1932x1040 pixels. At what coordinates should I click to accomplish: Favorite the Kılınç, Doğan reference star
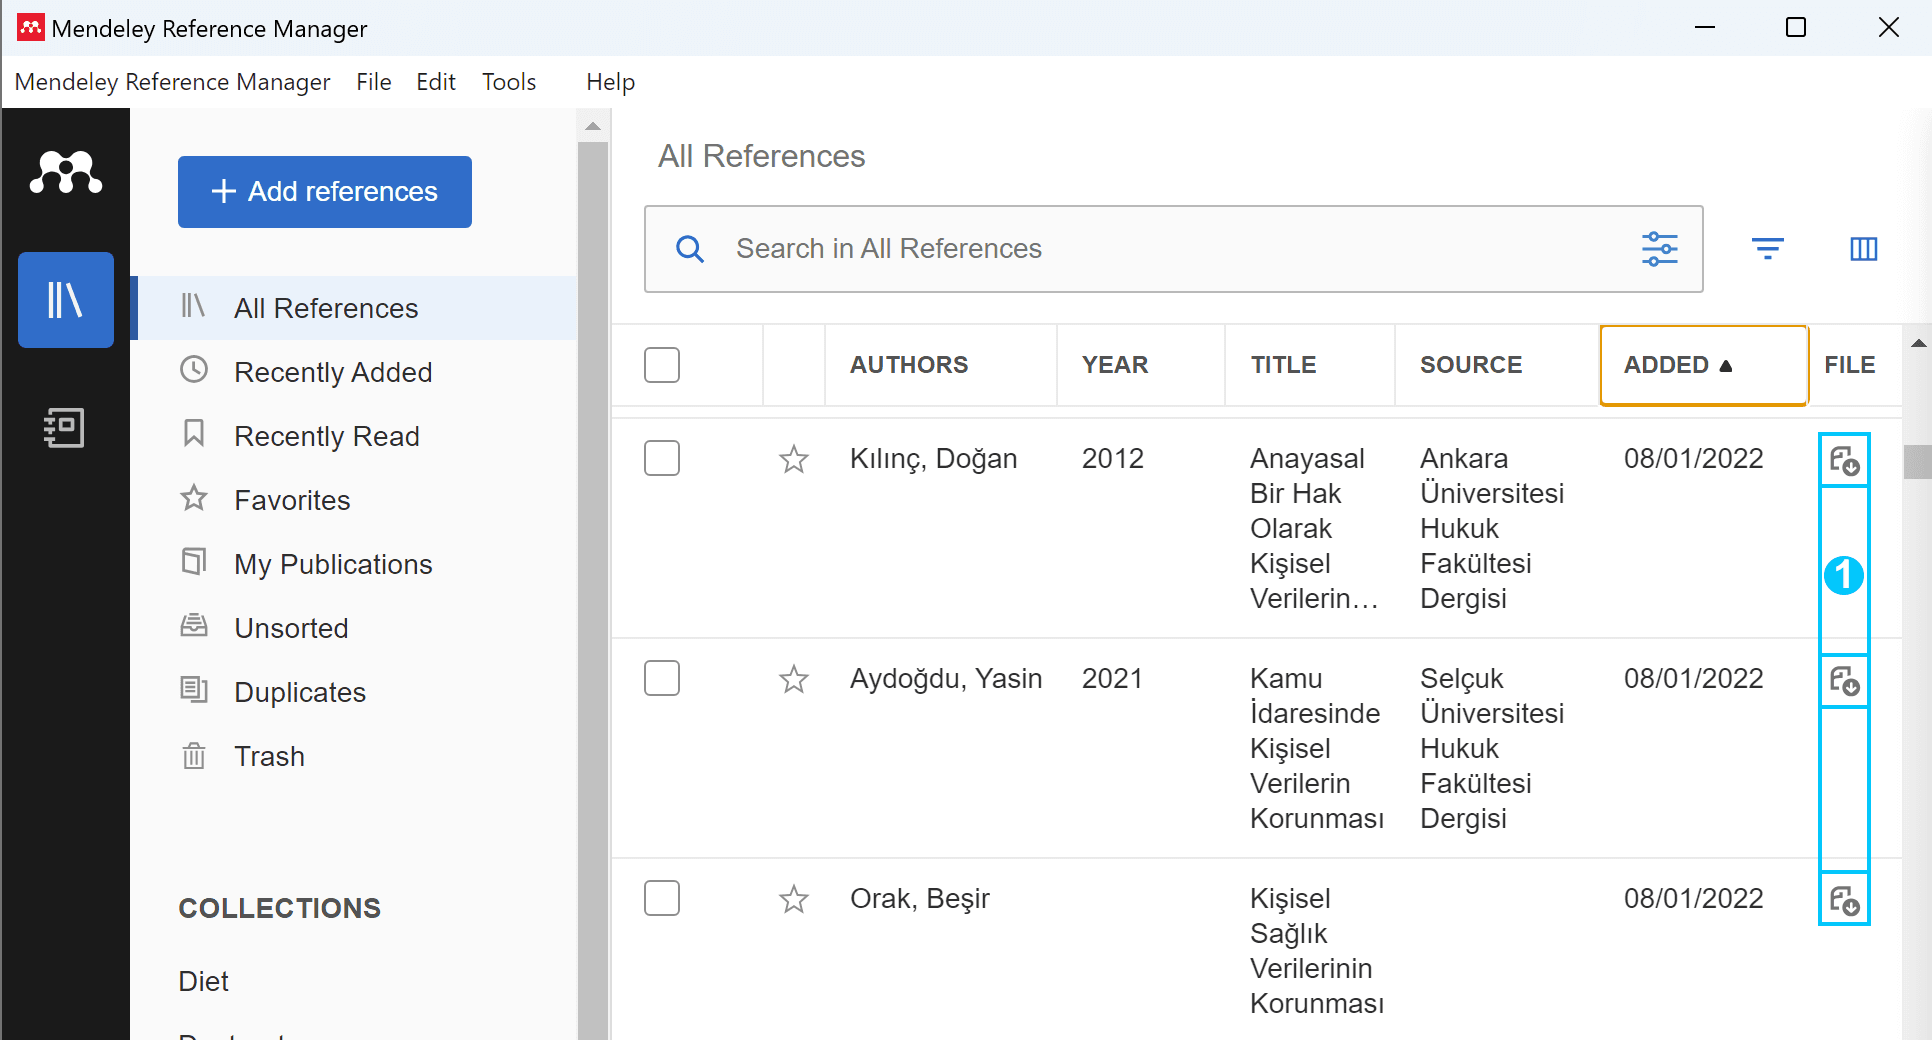(x=794, y=459)
